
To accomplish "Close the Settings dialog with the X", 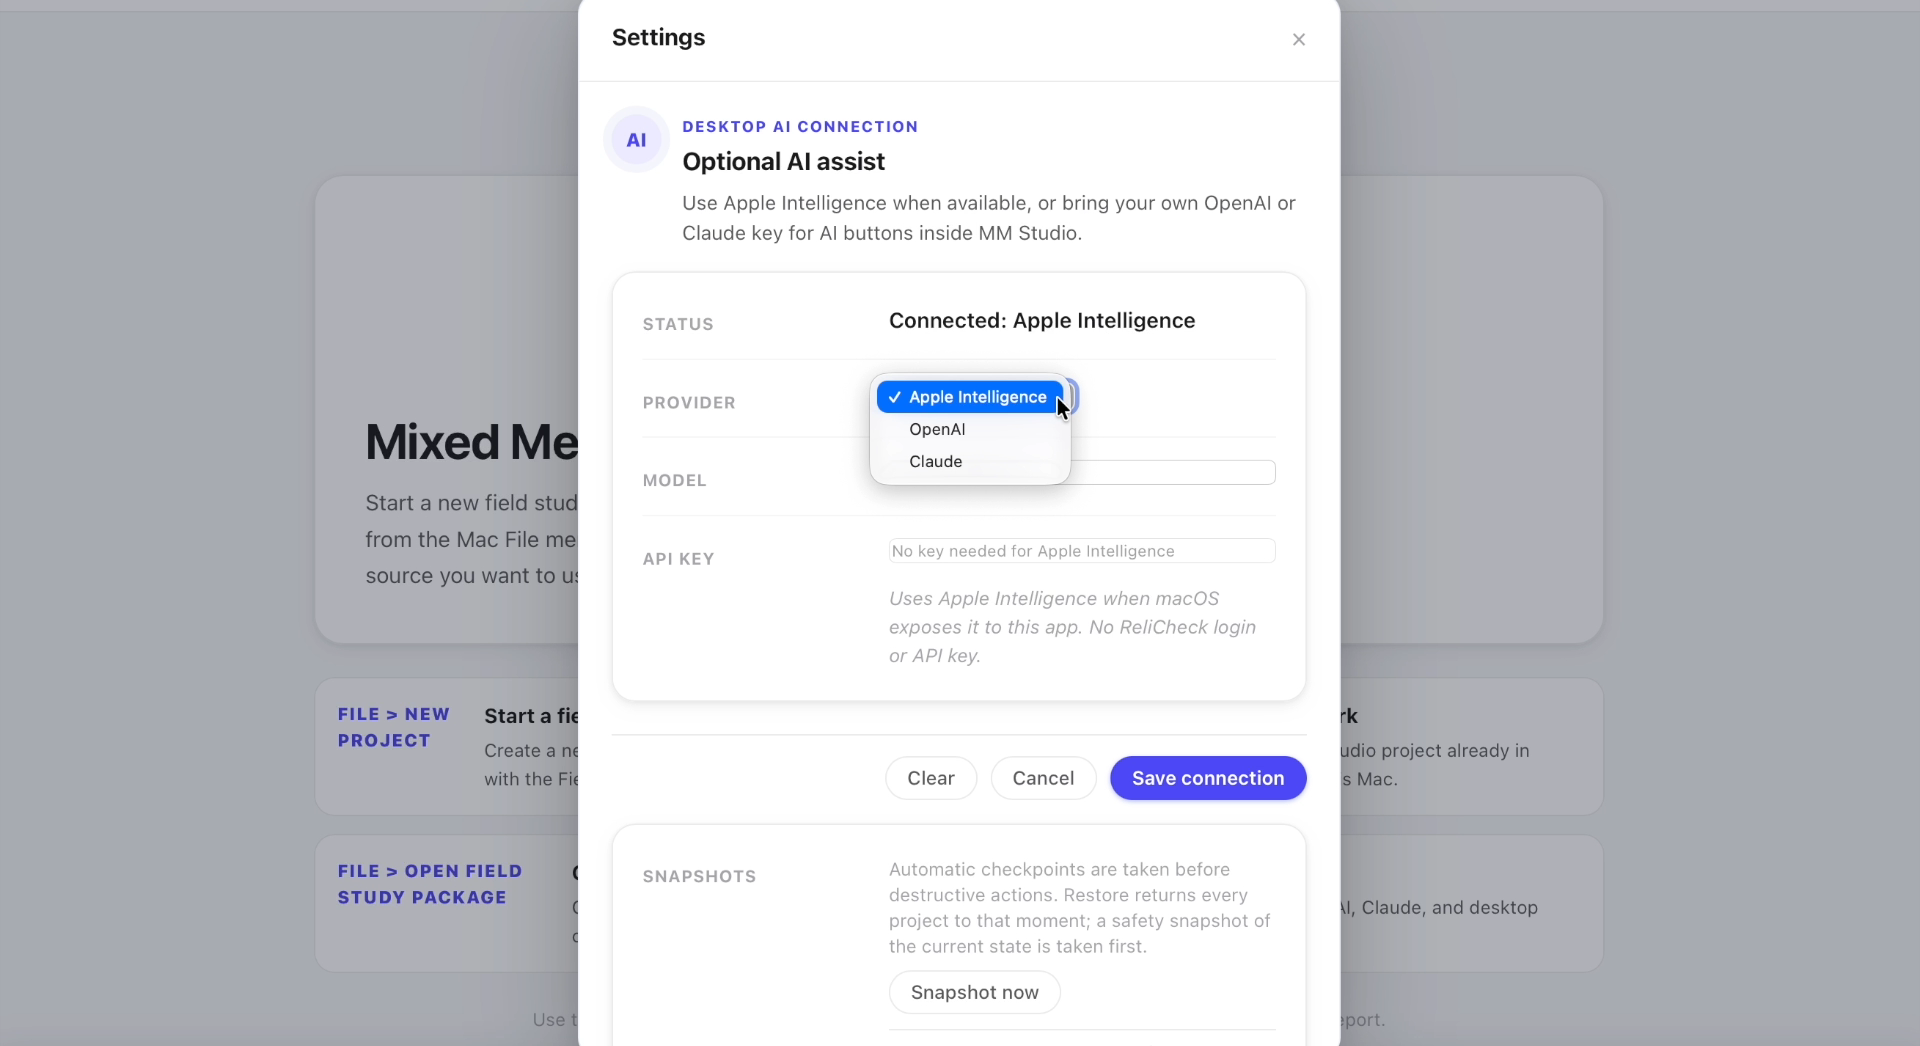I will click(1298, 39).
